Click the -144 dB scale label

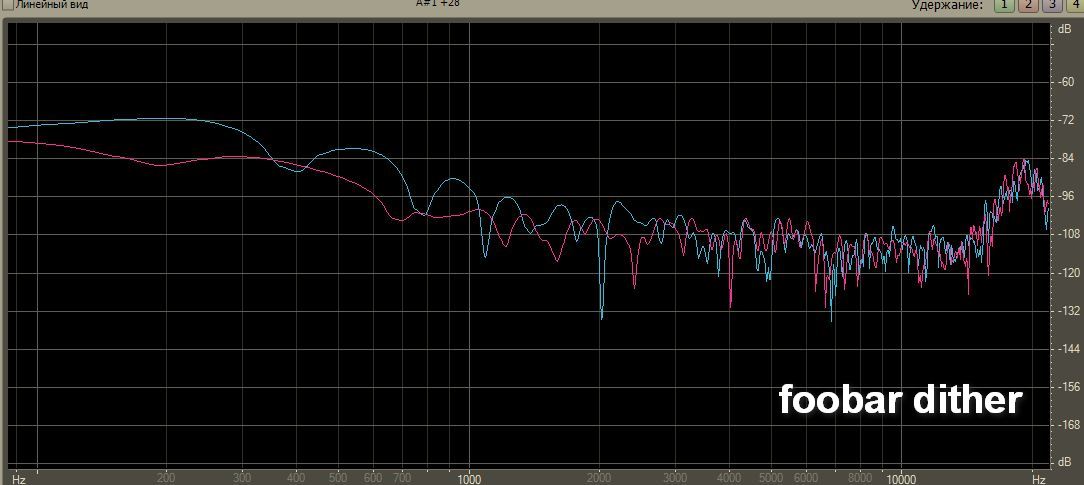pyautogui.click(x=1067, y=349)
